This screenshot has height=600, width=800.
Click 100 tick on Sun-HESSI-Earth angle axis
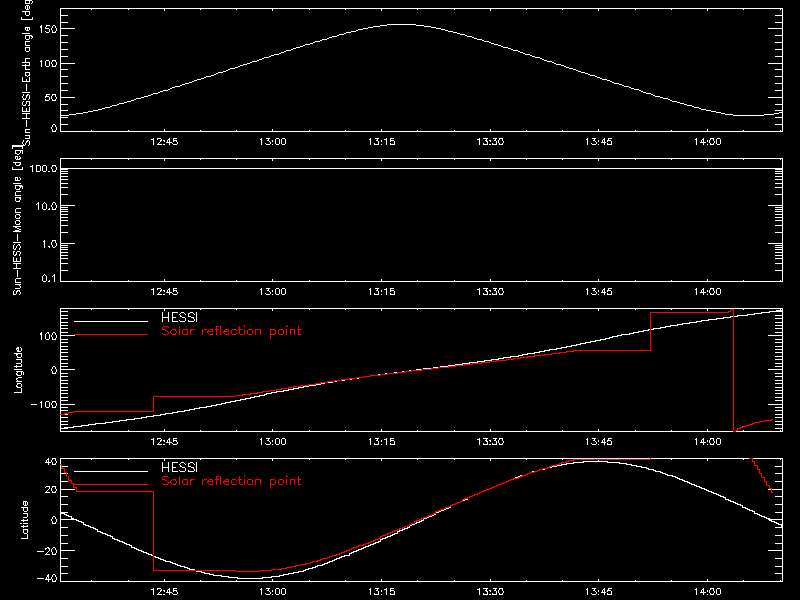pos(48,63)
